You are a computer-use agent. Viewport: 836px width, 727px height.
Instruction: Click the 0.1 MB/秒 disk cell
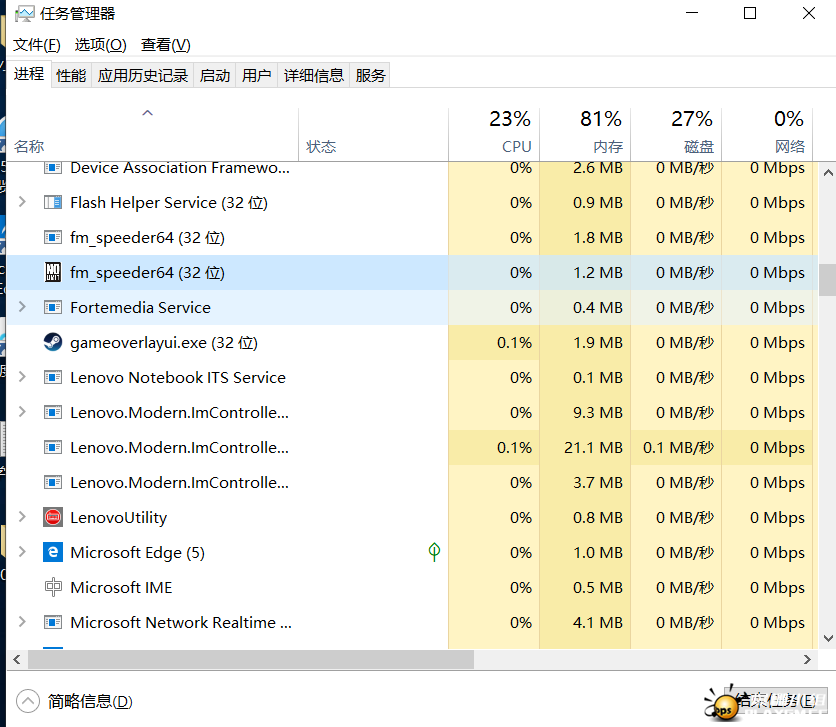click(x=678, y=447)
